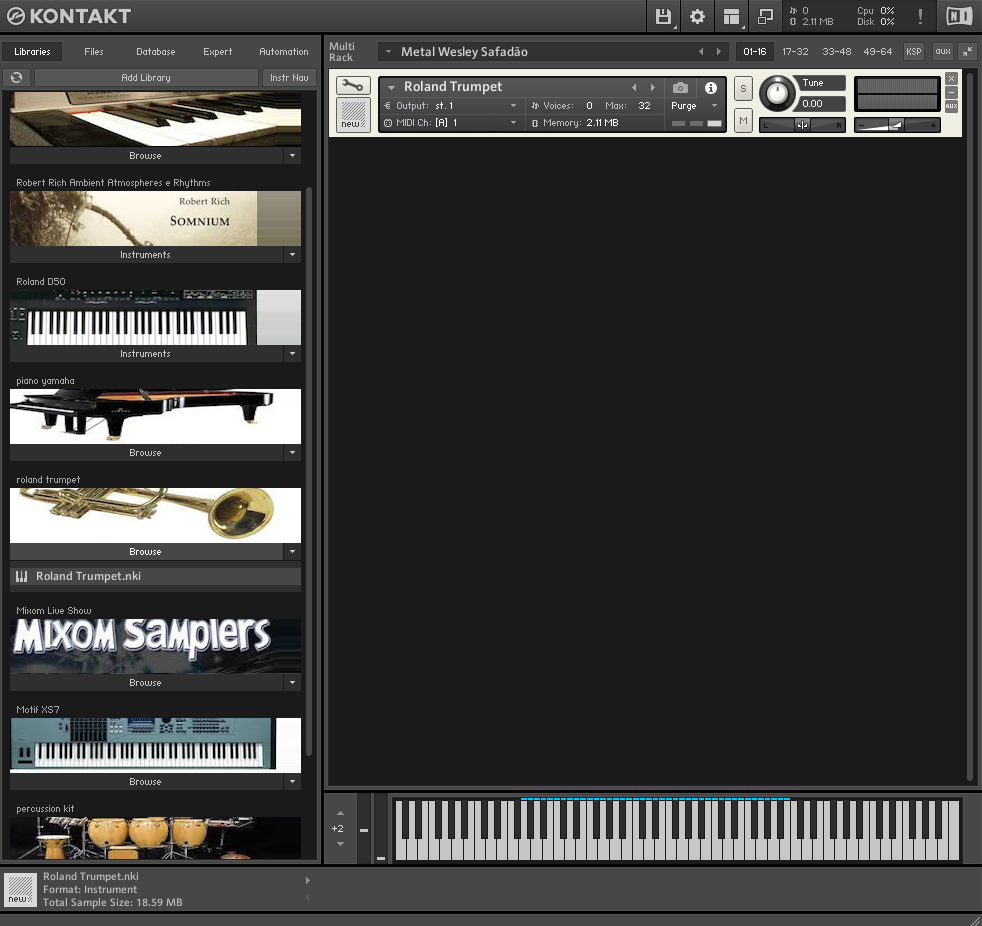This screenshot has width=982, height=926.
Task: Open Multi Rack name dropdown
Action: (x=388, y=51)
